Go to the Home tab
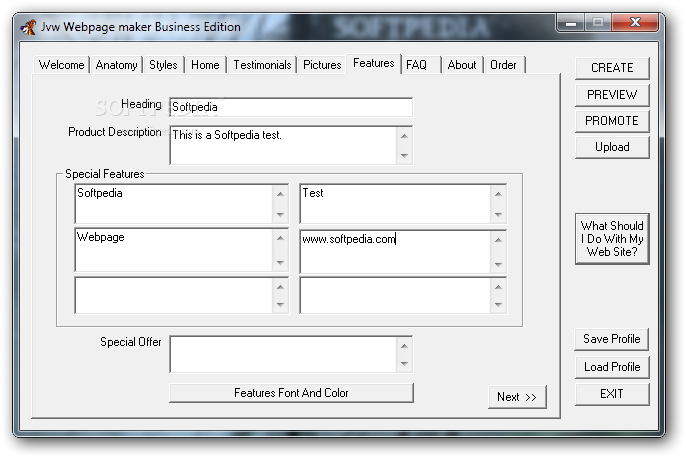The width and height of the screenshot is (686, 458). (205, 65)
